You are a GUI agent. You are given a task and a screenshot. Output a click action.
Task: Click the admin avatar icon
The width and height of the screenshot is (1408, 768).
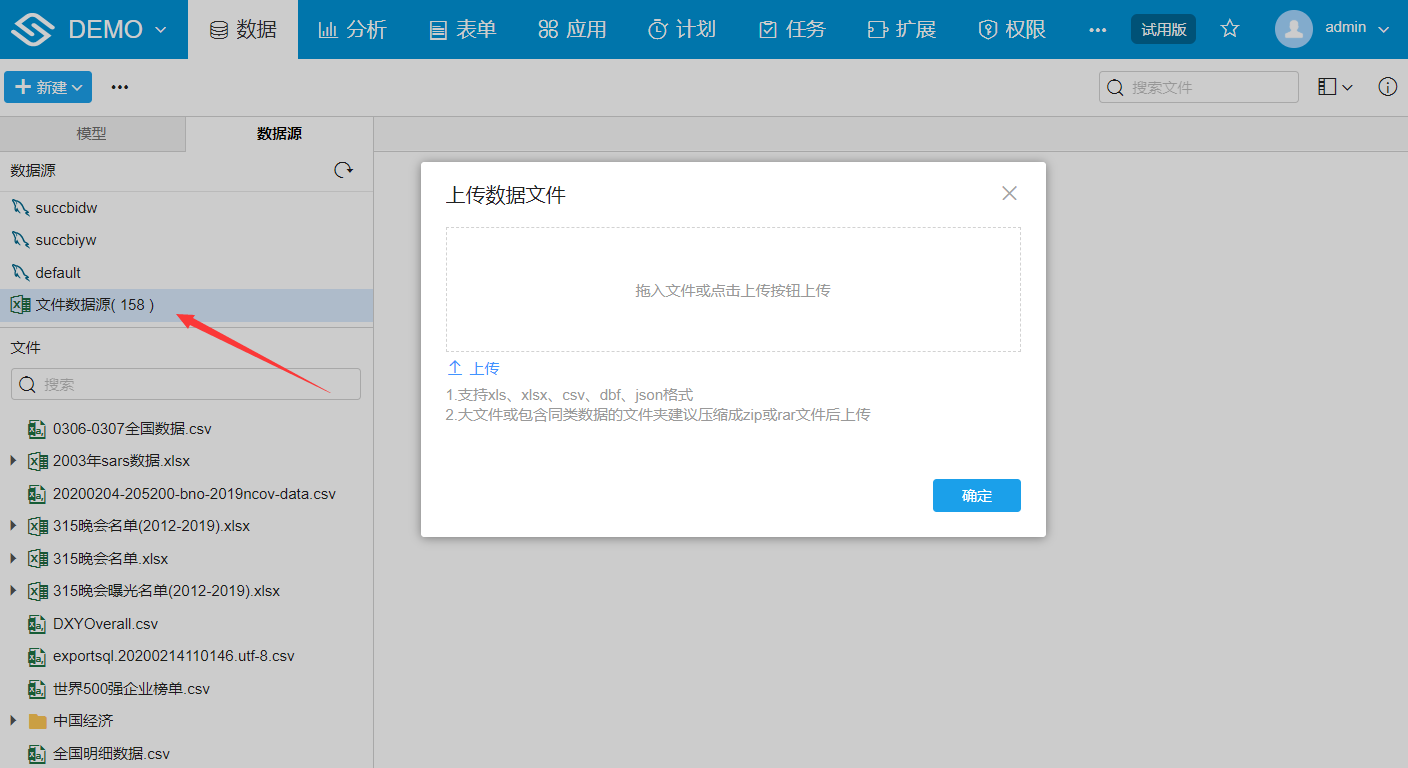pyautogui.click(x=1293, y=28)
